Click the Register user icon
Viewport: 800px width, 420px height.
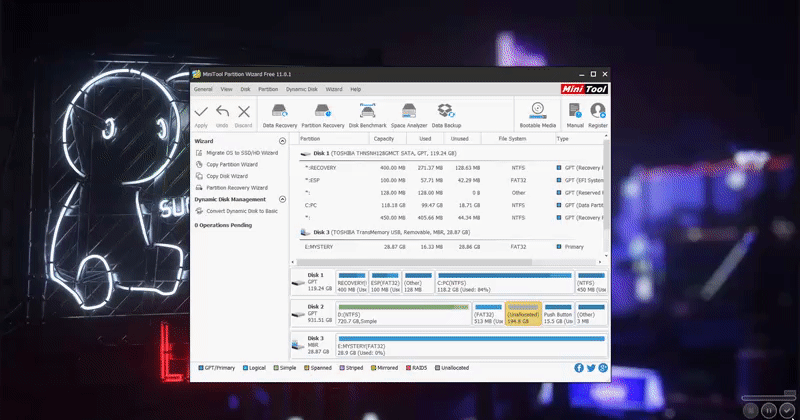pyautogui.click(x=597, y=110)
